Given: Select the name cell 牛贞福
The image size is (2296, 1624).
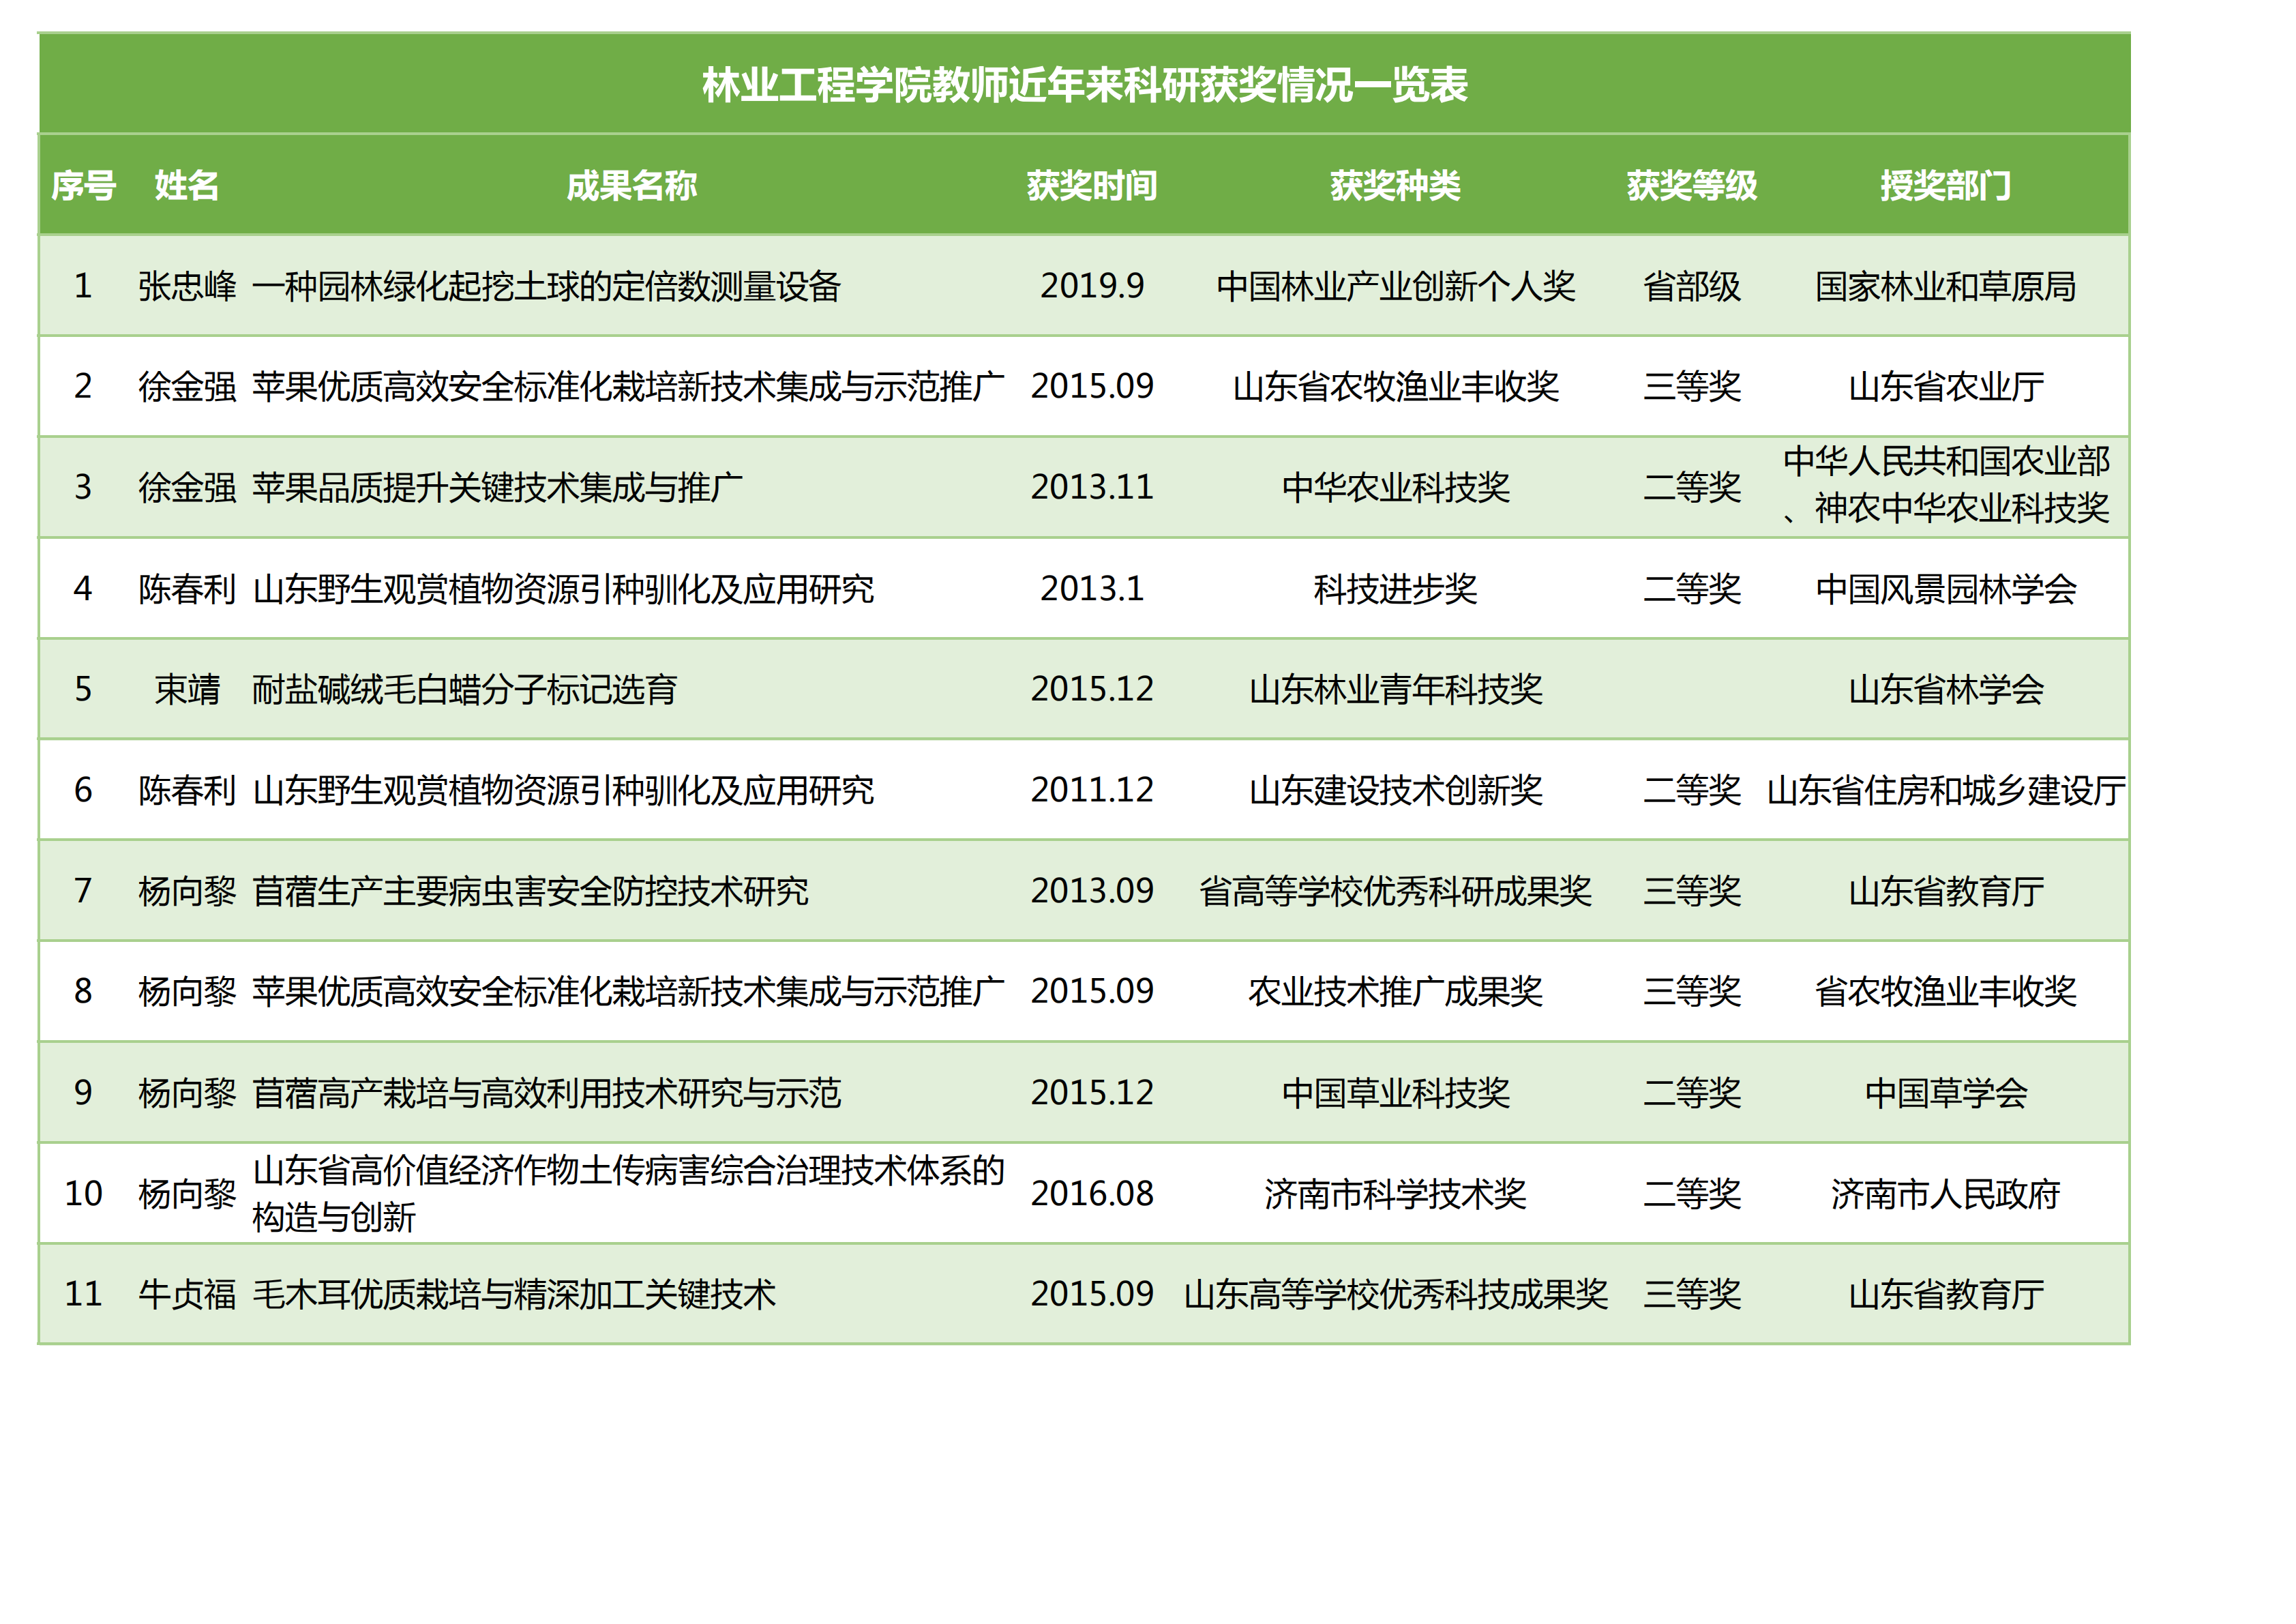Looking at the screenshot, I should pos(187,1294).
